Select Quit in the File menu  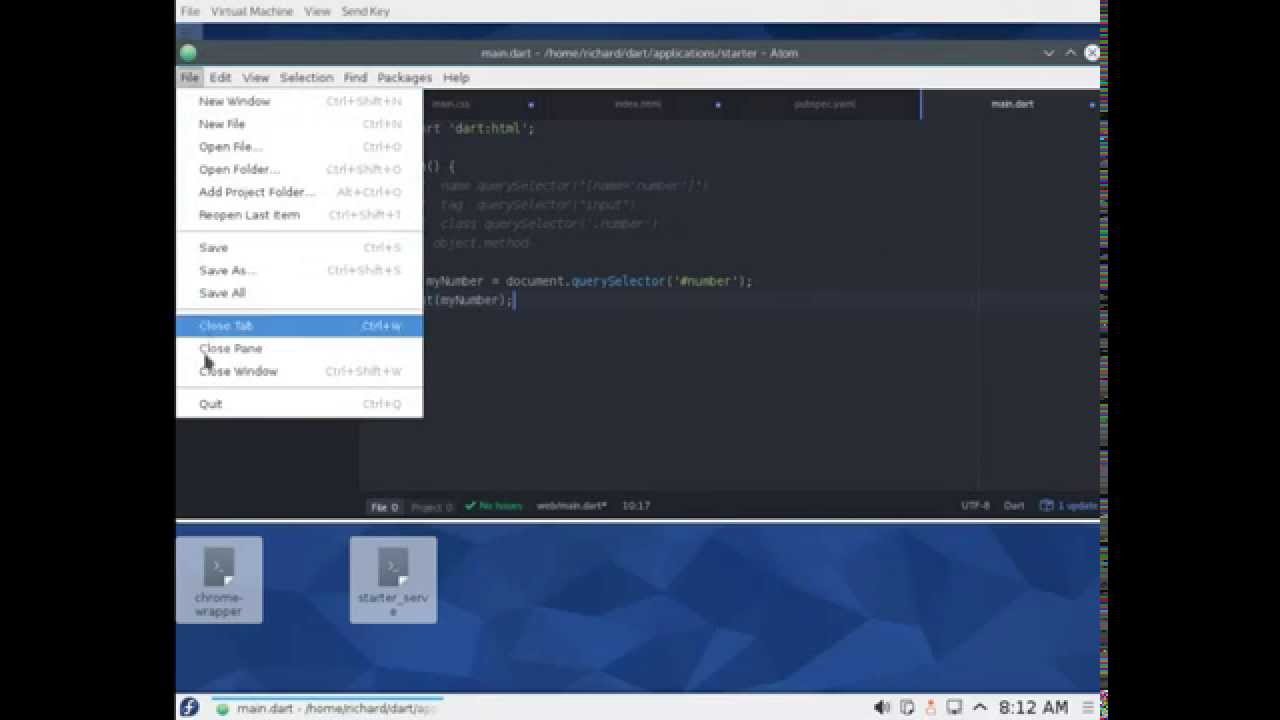[x=299, y=404]
